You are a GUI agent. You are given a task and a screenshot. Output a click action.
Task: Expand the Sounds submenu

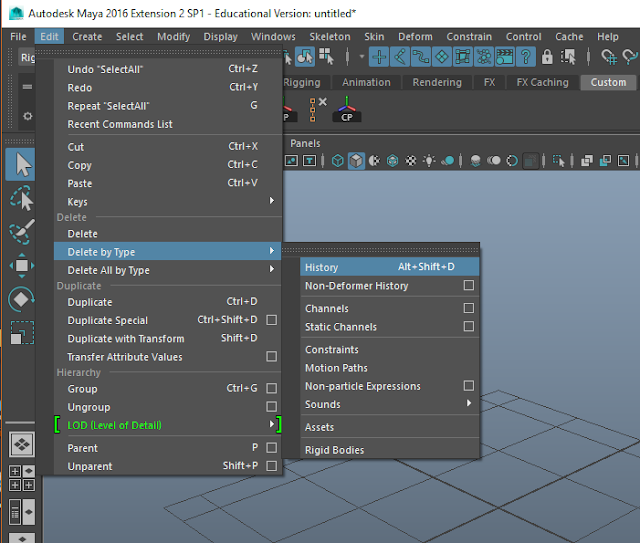[390, 404]
